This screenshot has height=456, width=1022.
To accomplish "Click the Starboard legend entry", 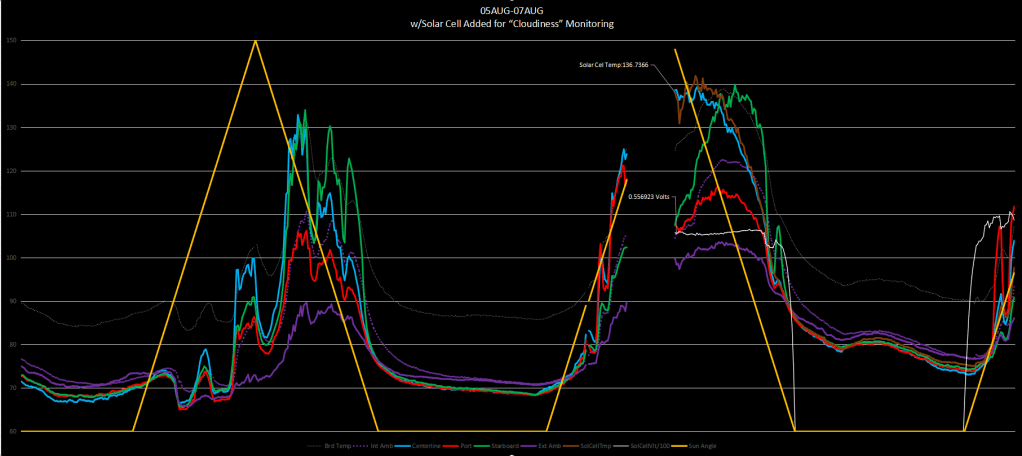I will 506,446.
